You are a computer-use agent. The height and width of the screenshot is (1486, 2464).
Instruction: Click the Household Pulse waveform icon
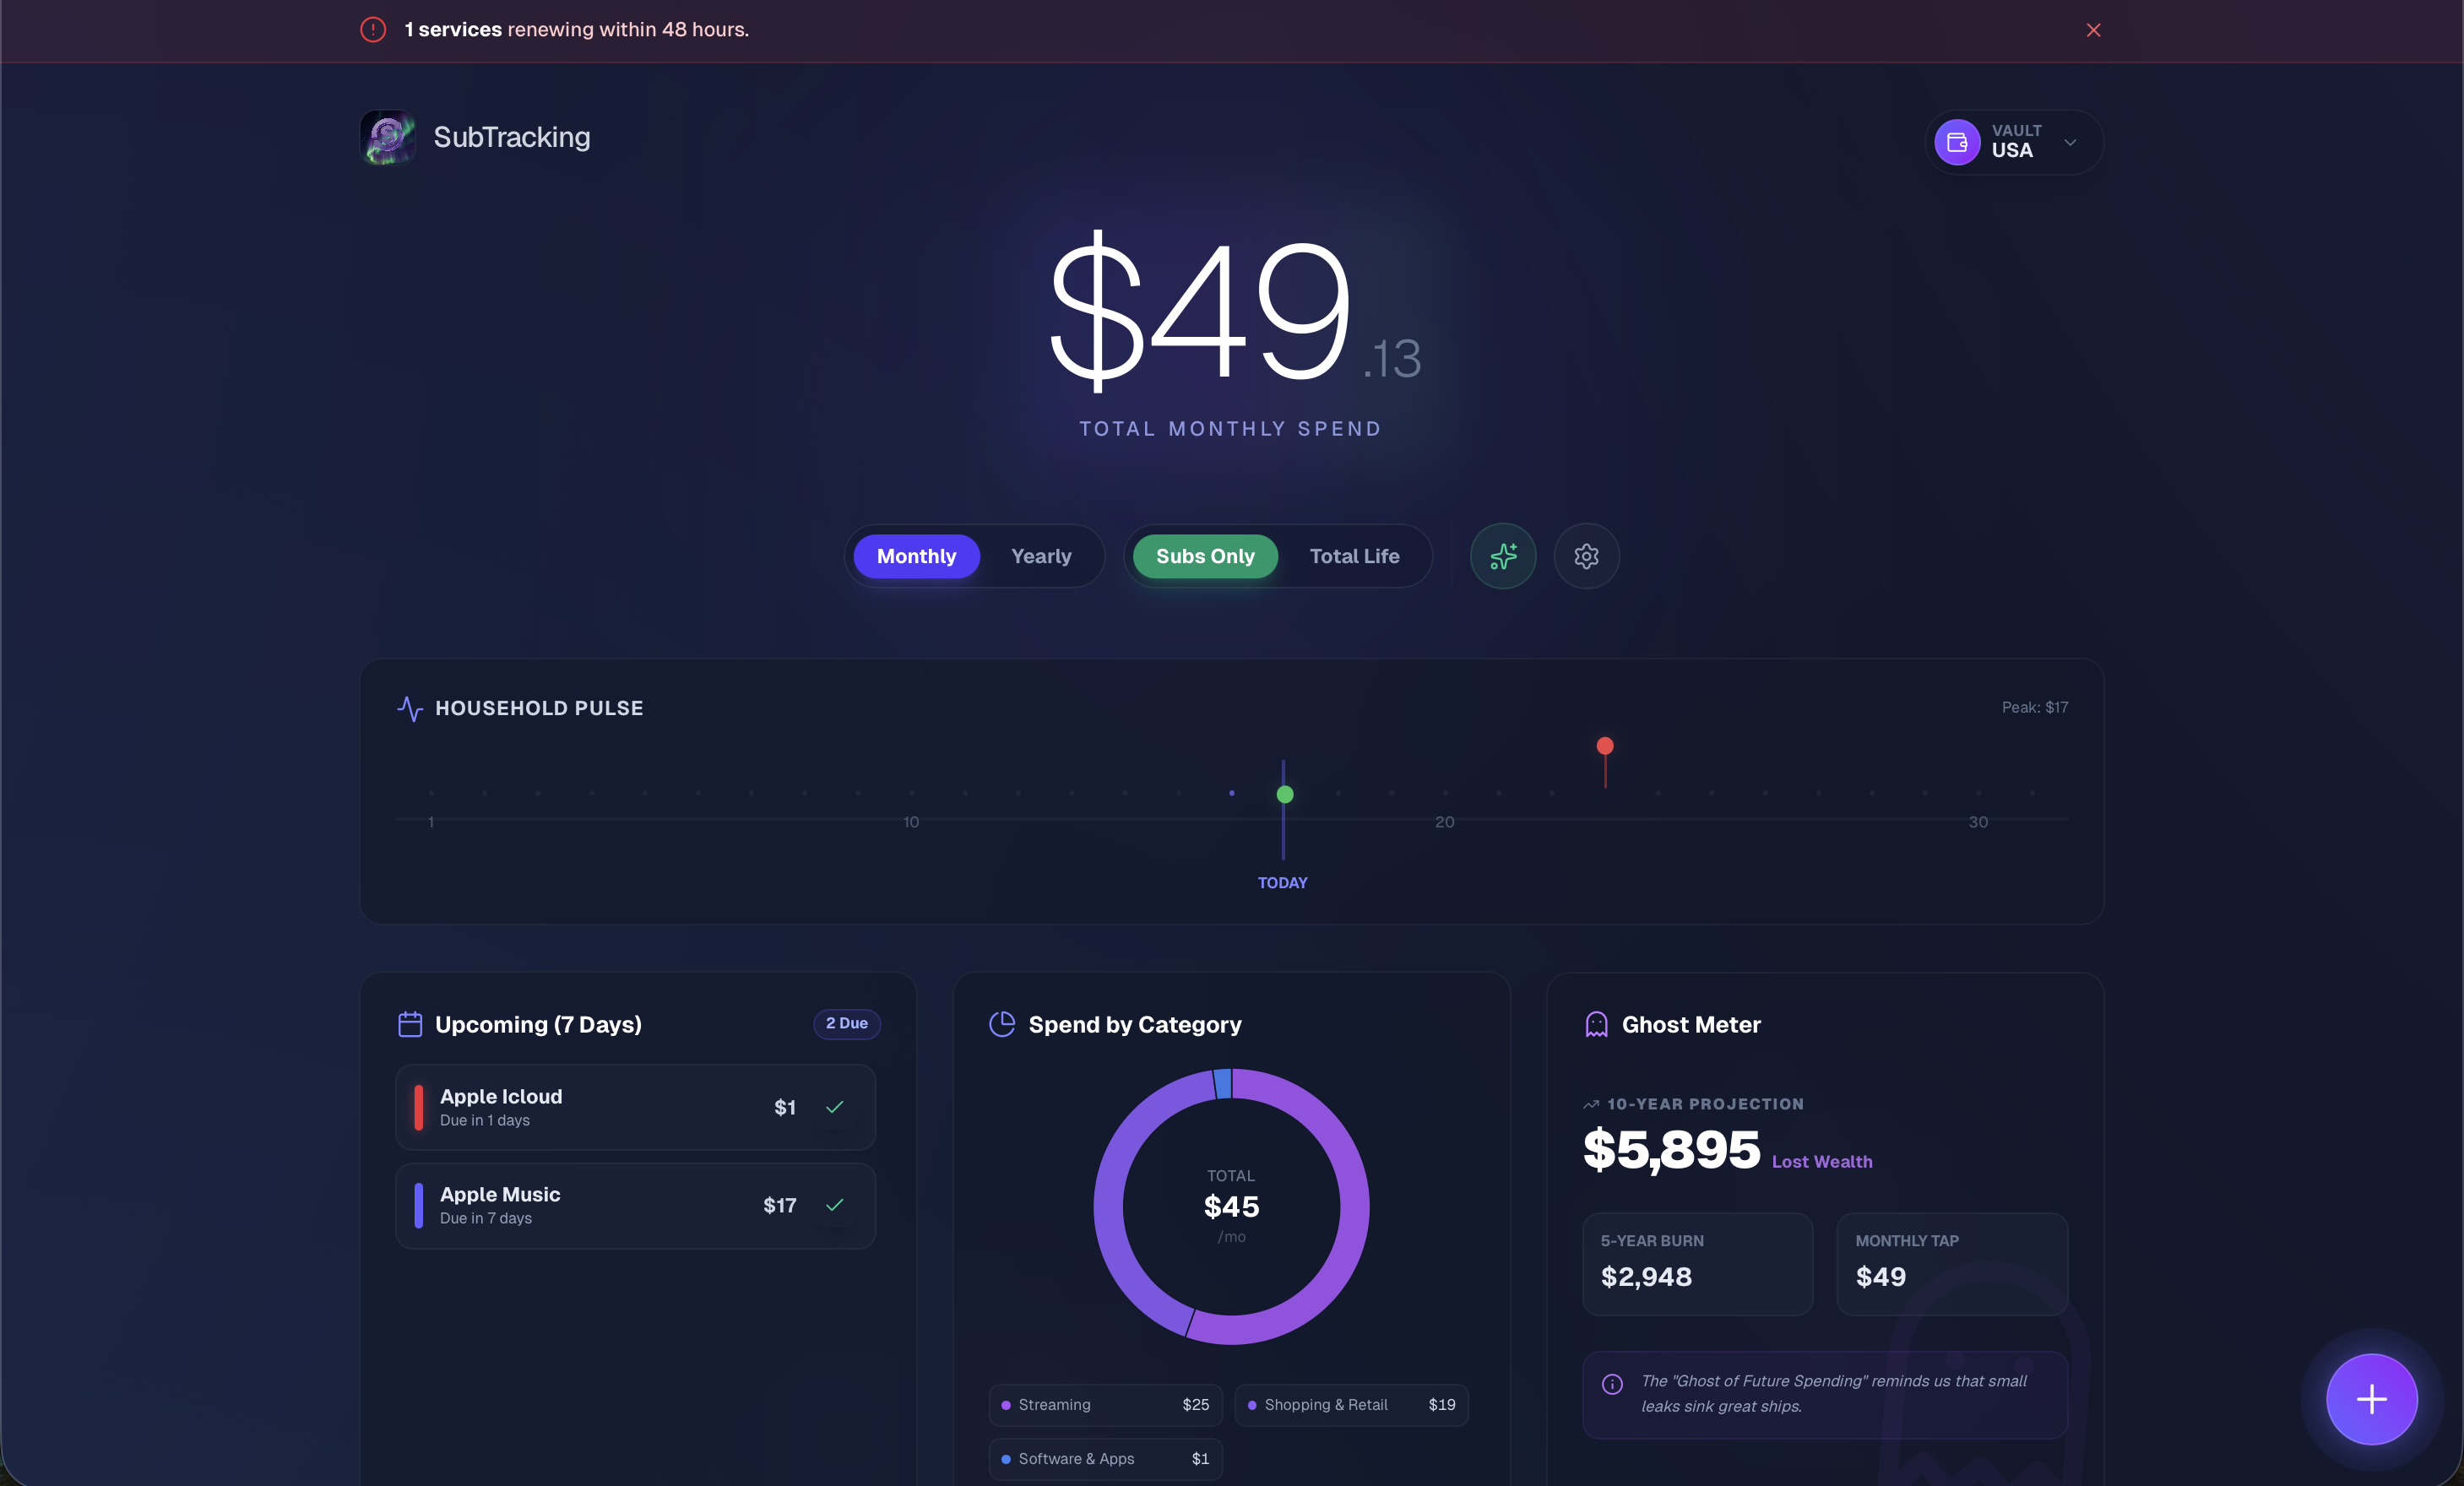coord(411,708)
